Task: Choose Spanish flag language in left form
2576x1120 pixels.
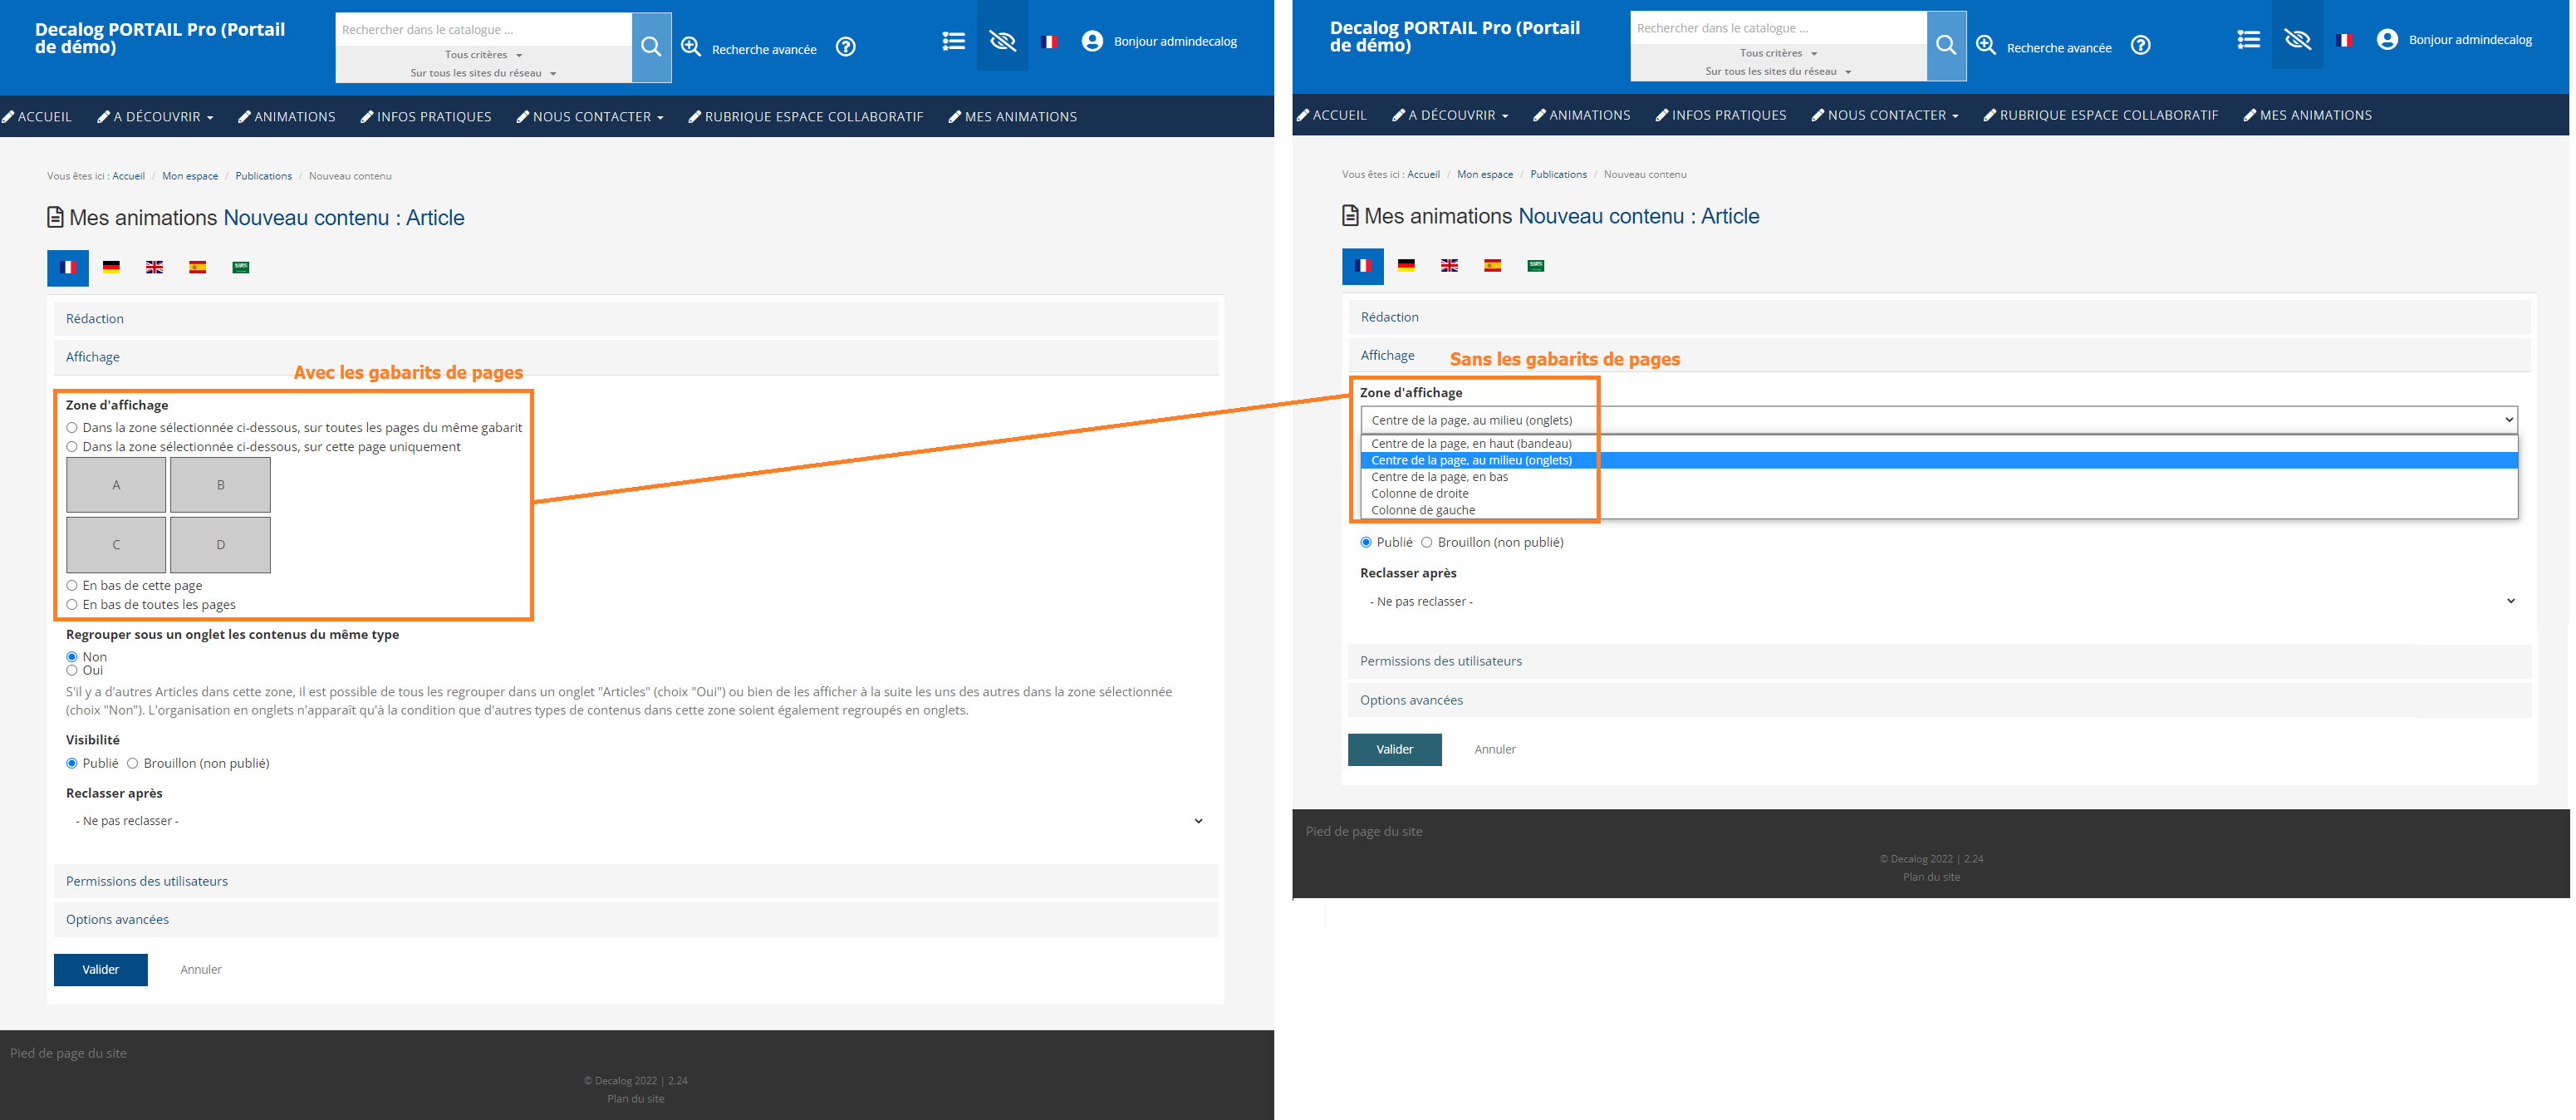Action: pyautogui.click(x=197, y=267)
